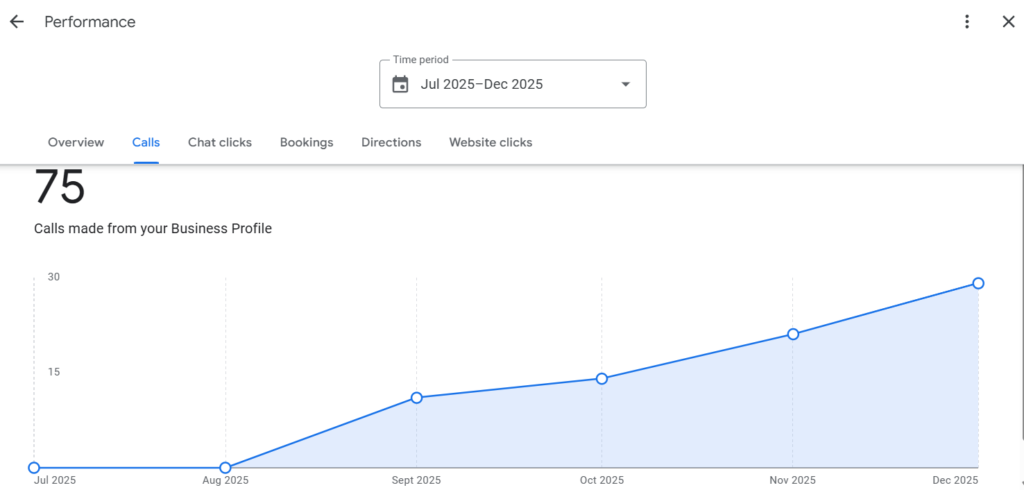Click the Aug 2025 data point

(x=225, y=467)
